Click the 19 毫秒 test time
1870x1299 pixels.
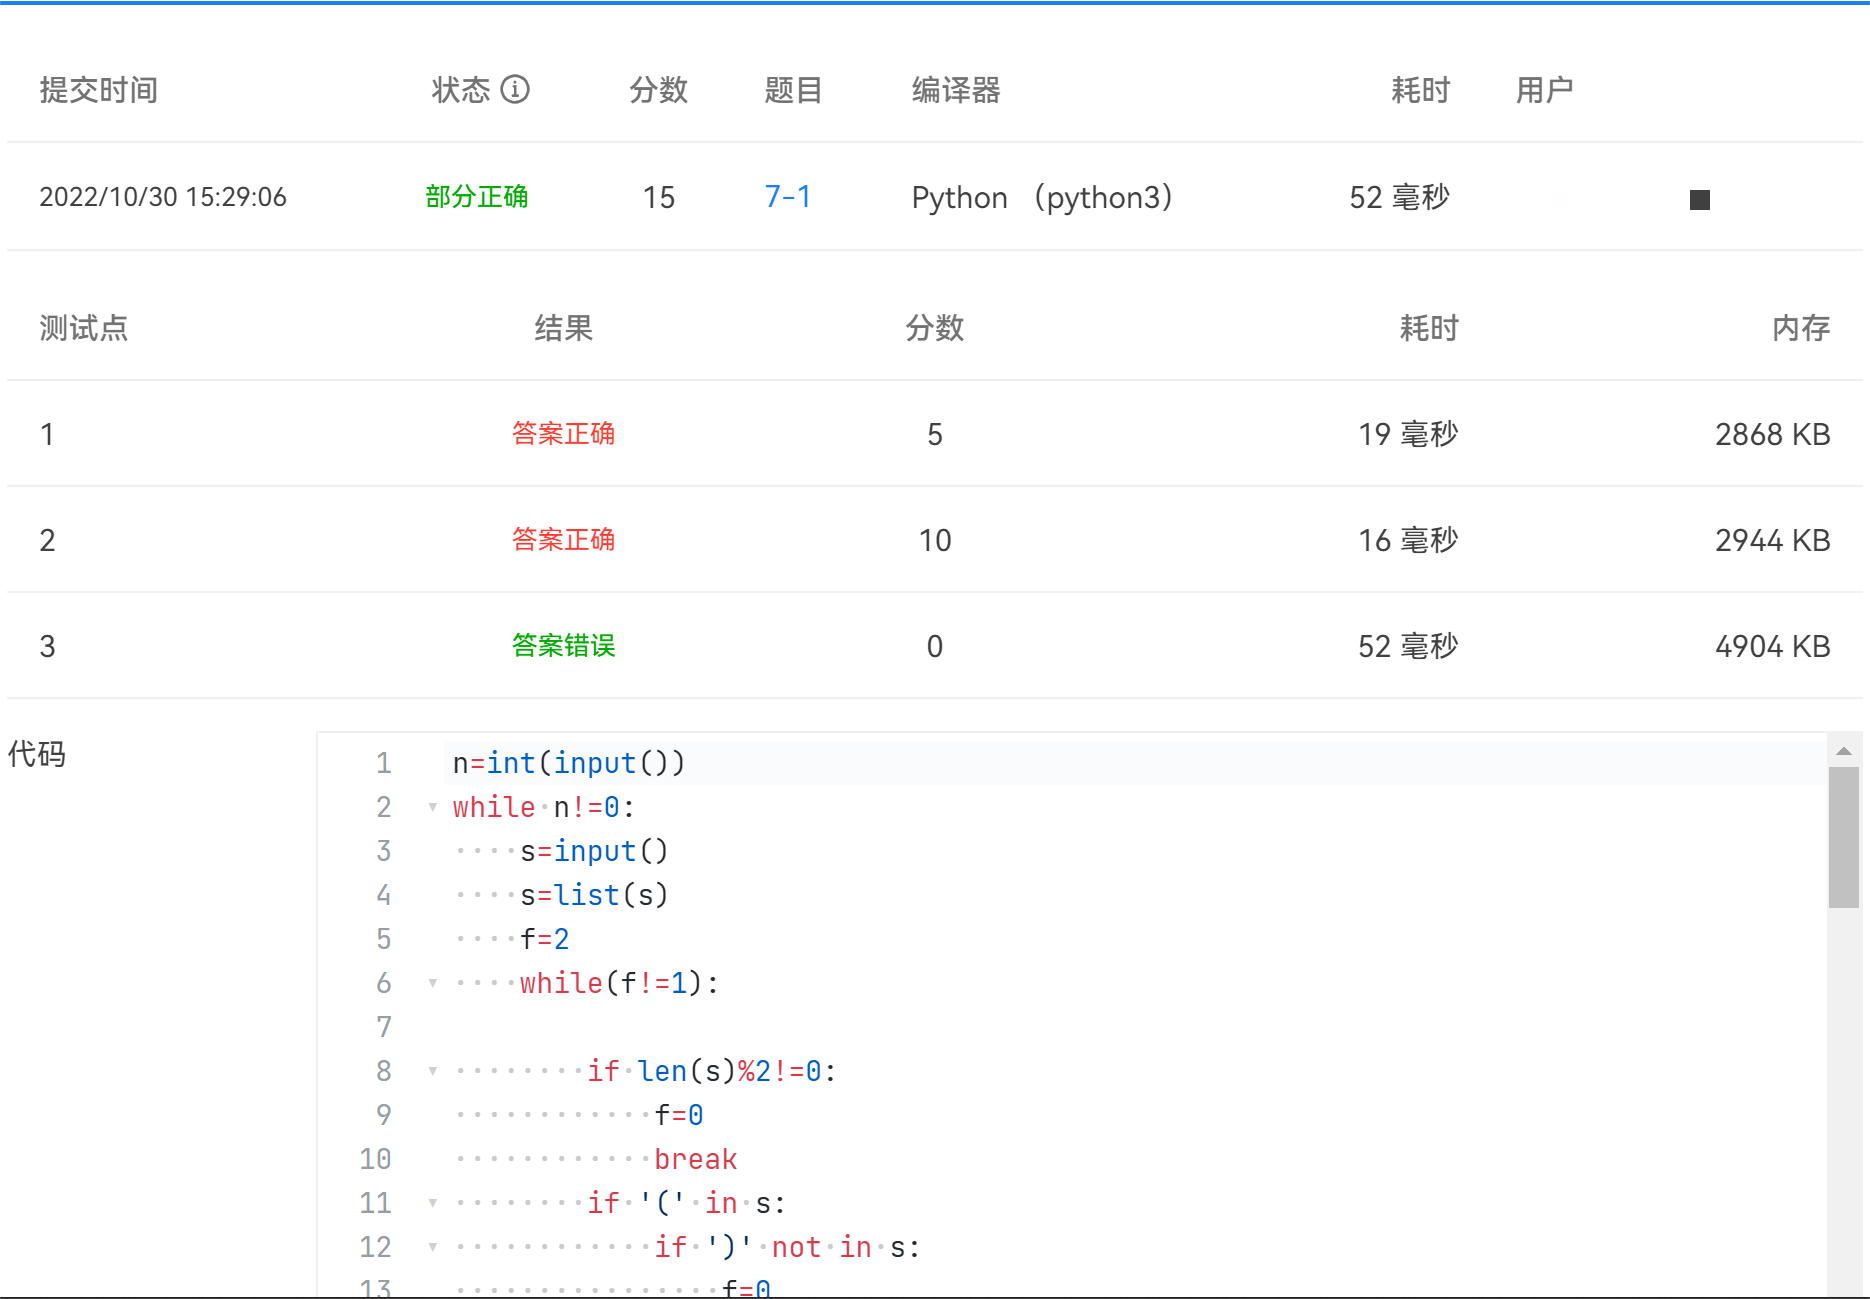click(1408, 434)
